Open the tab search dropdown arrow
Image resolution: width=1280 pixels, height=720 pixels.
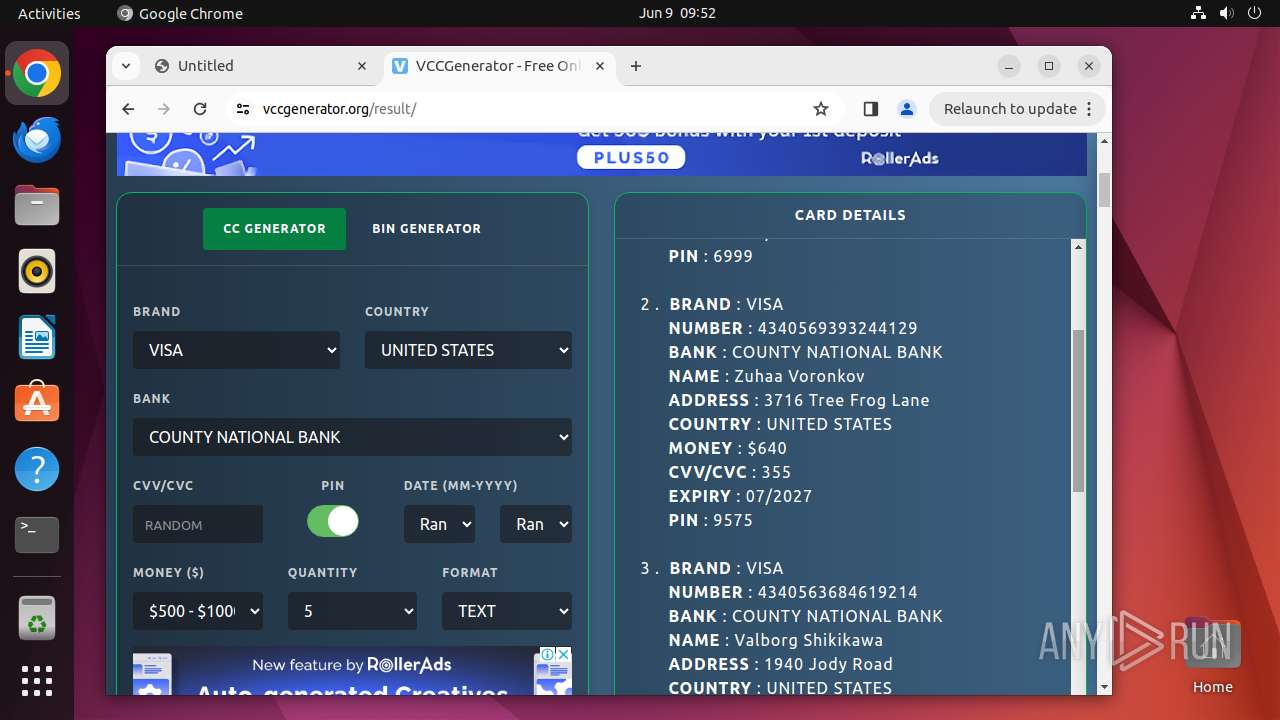(126, 66)
